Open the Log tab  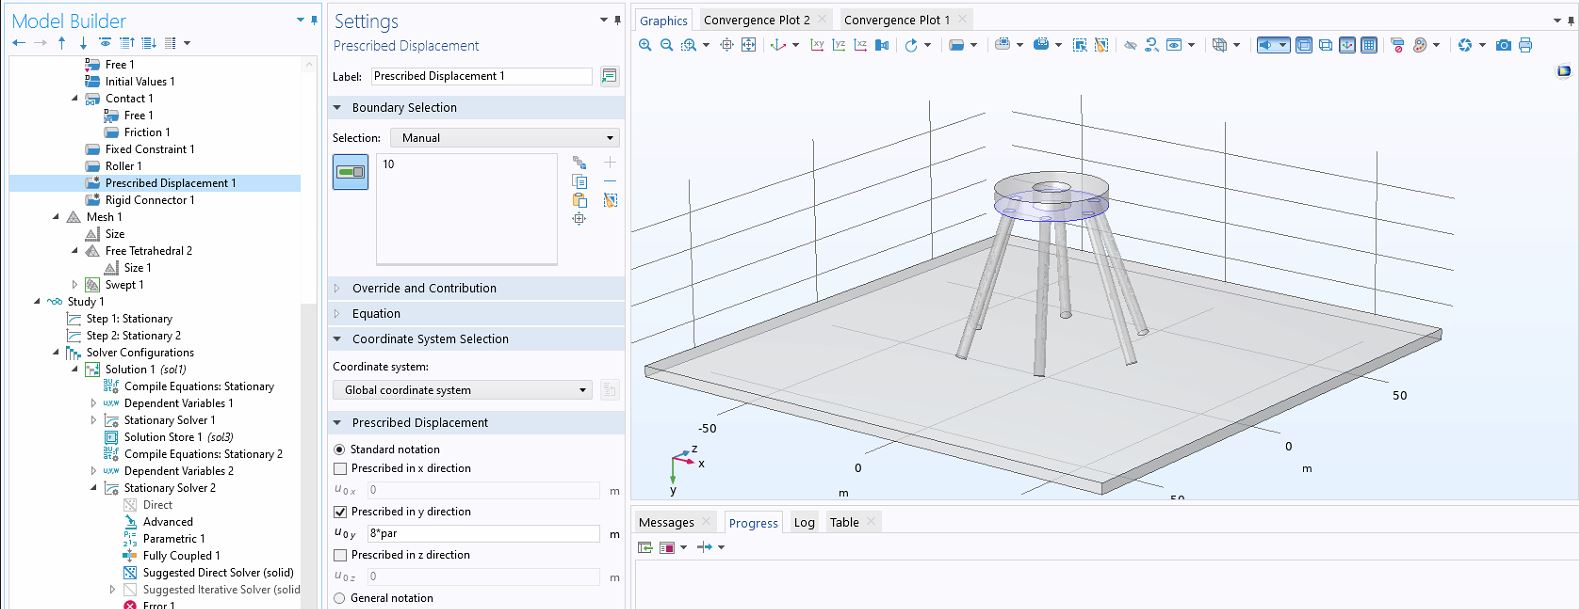point(804,522)
